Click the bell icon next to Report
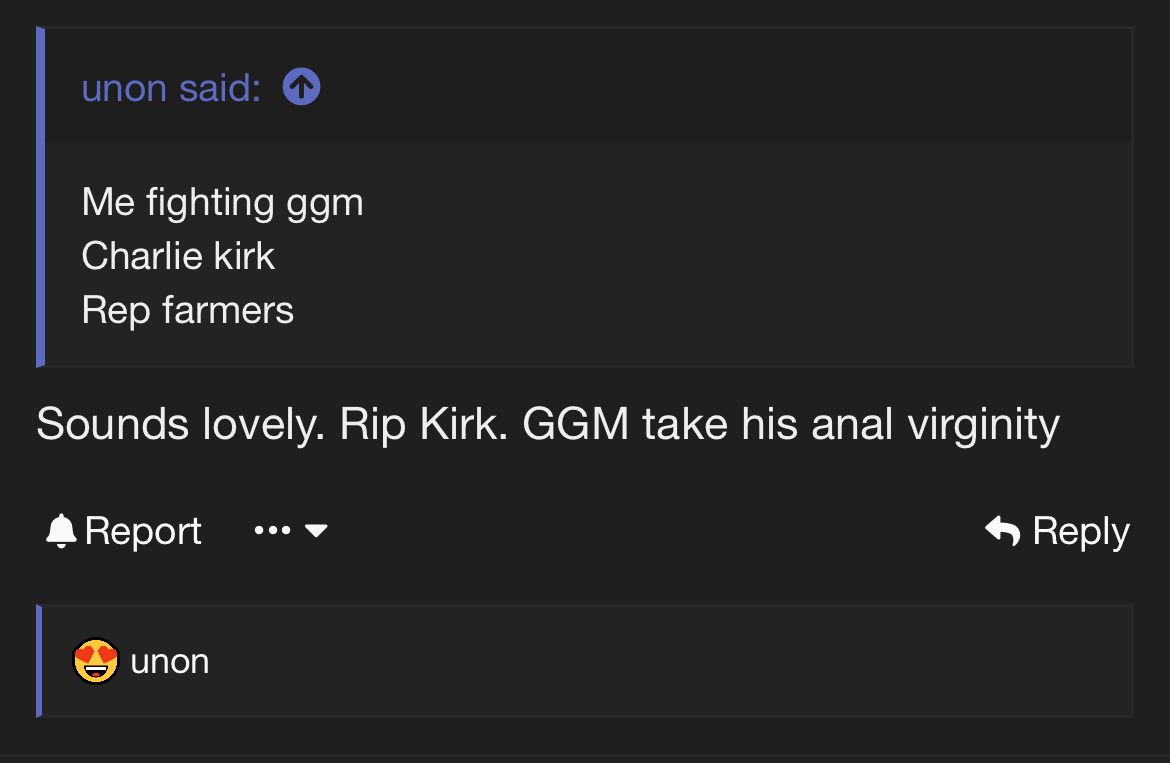The width and height of the screenshot is (1170, 763). [x=61, y=531]
